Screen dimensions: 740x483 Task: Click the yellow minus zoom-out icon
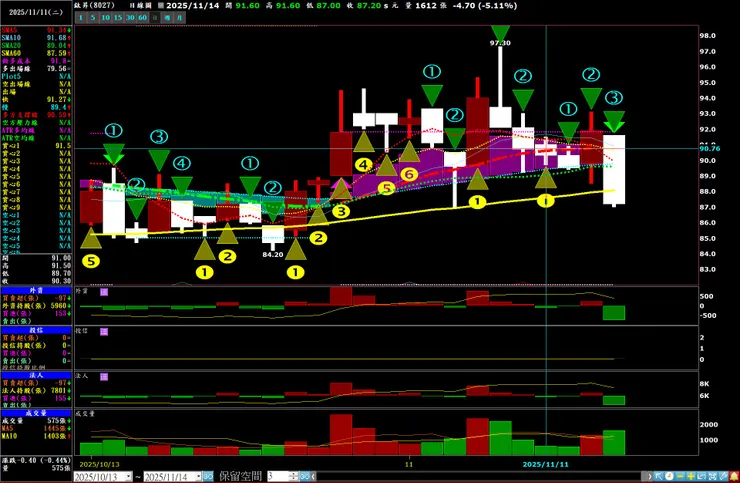[x=680, y=476]
